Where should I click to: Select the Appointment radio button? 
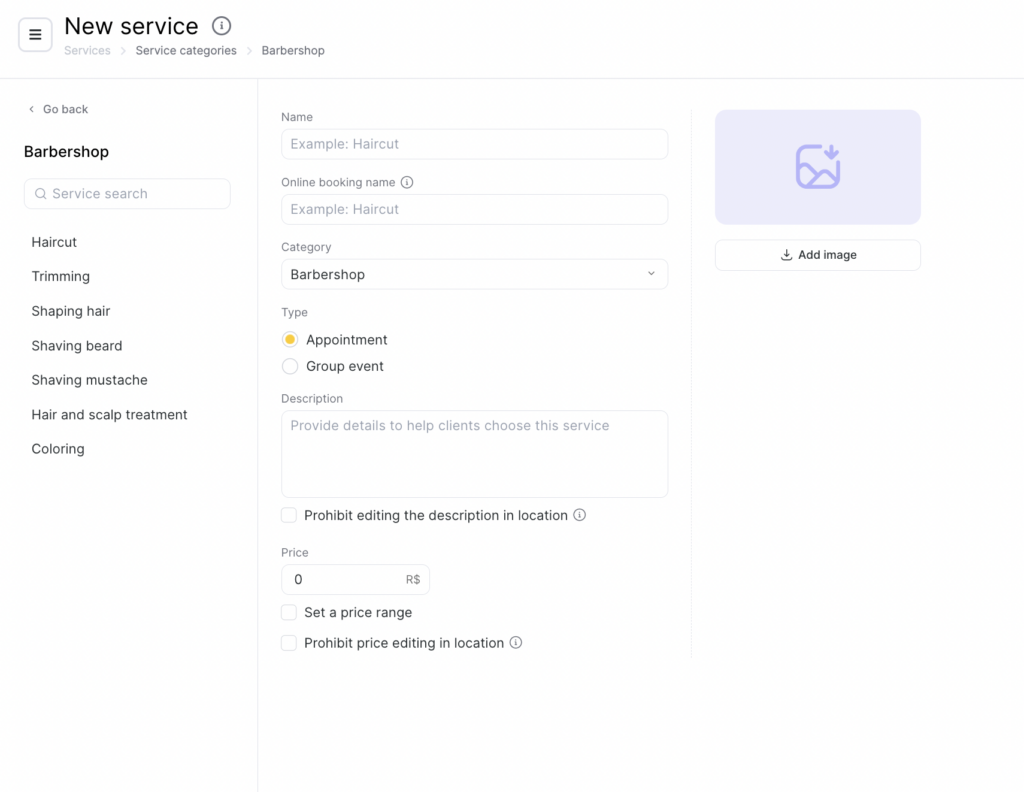[x=290, y=340]
